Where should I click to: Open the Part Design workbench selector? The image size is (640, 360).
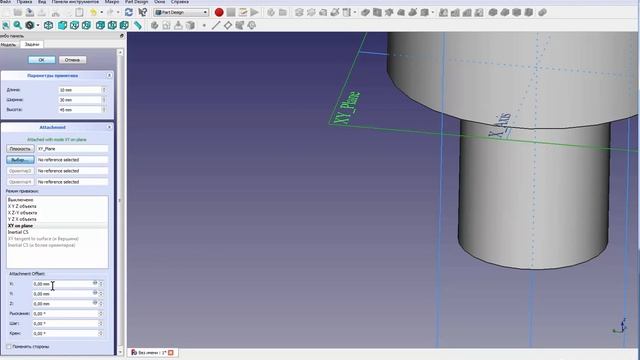(x=181, y=12)
